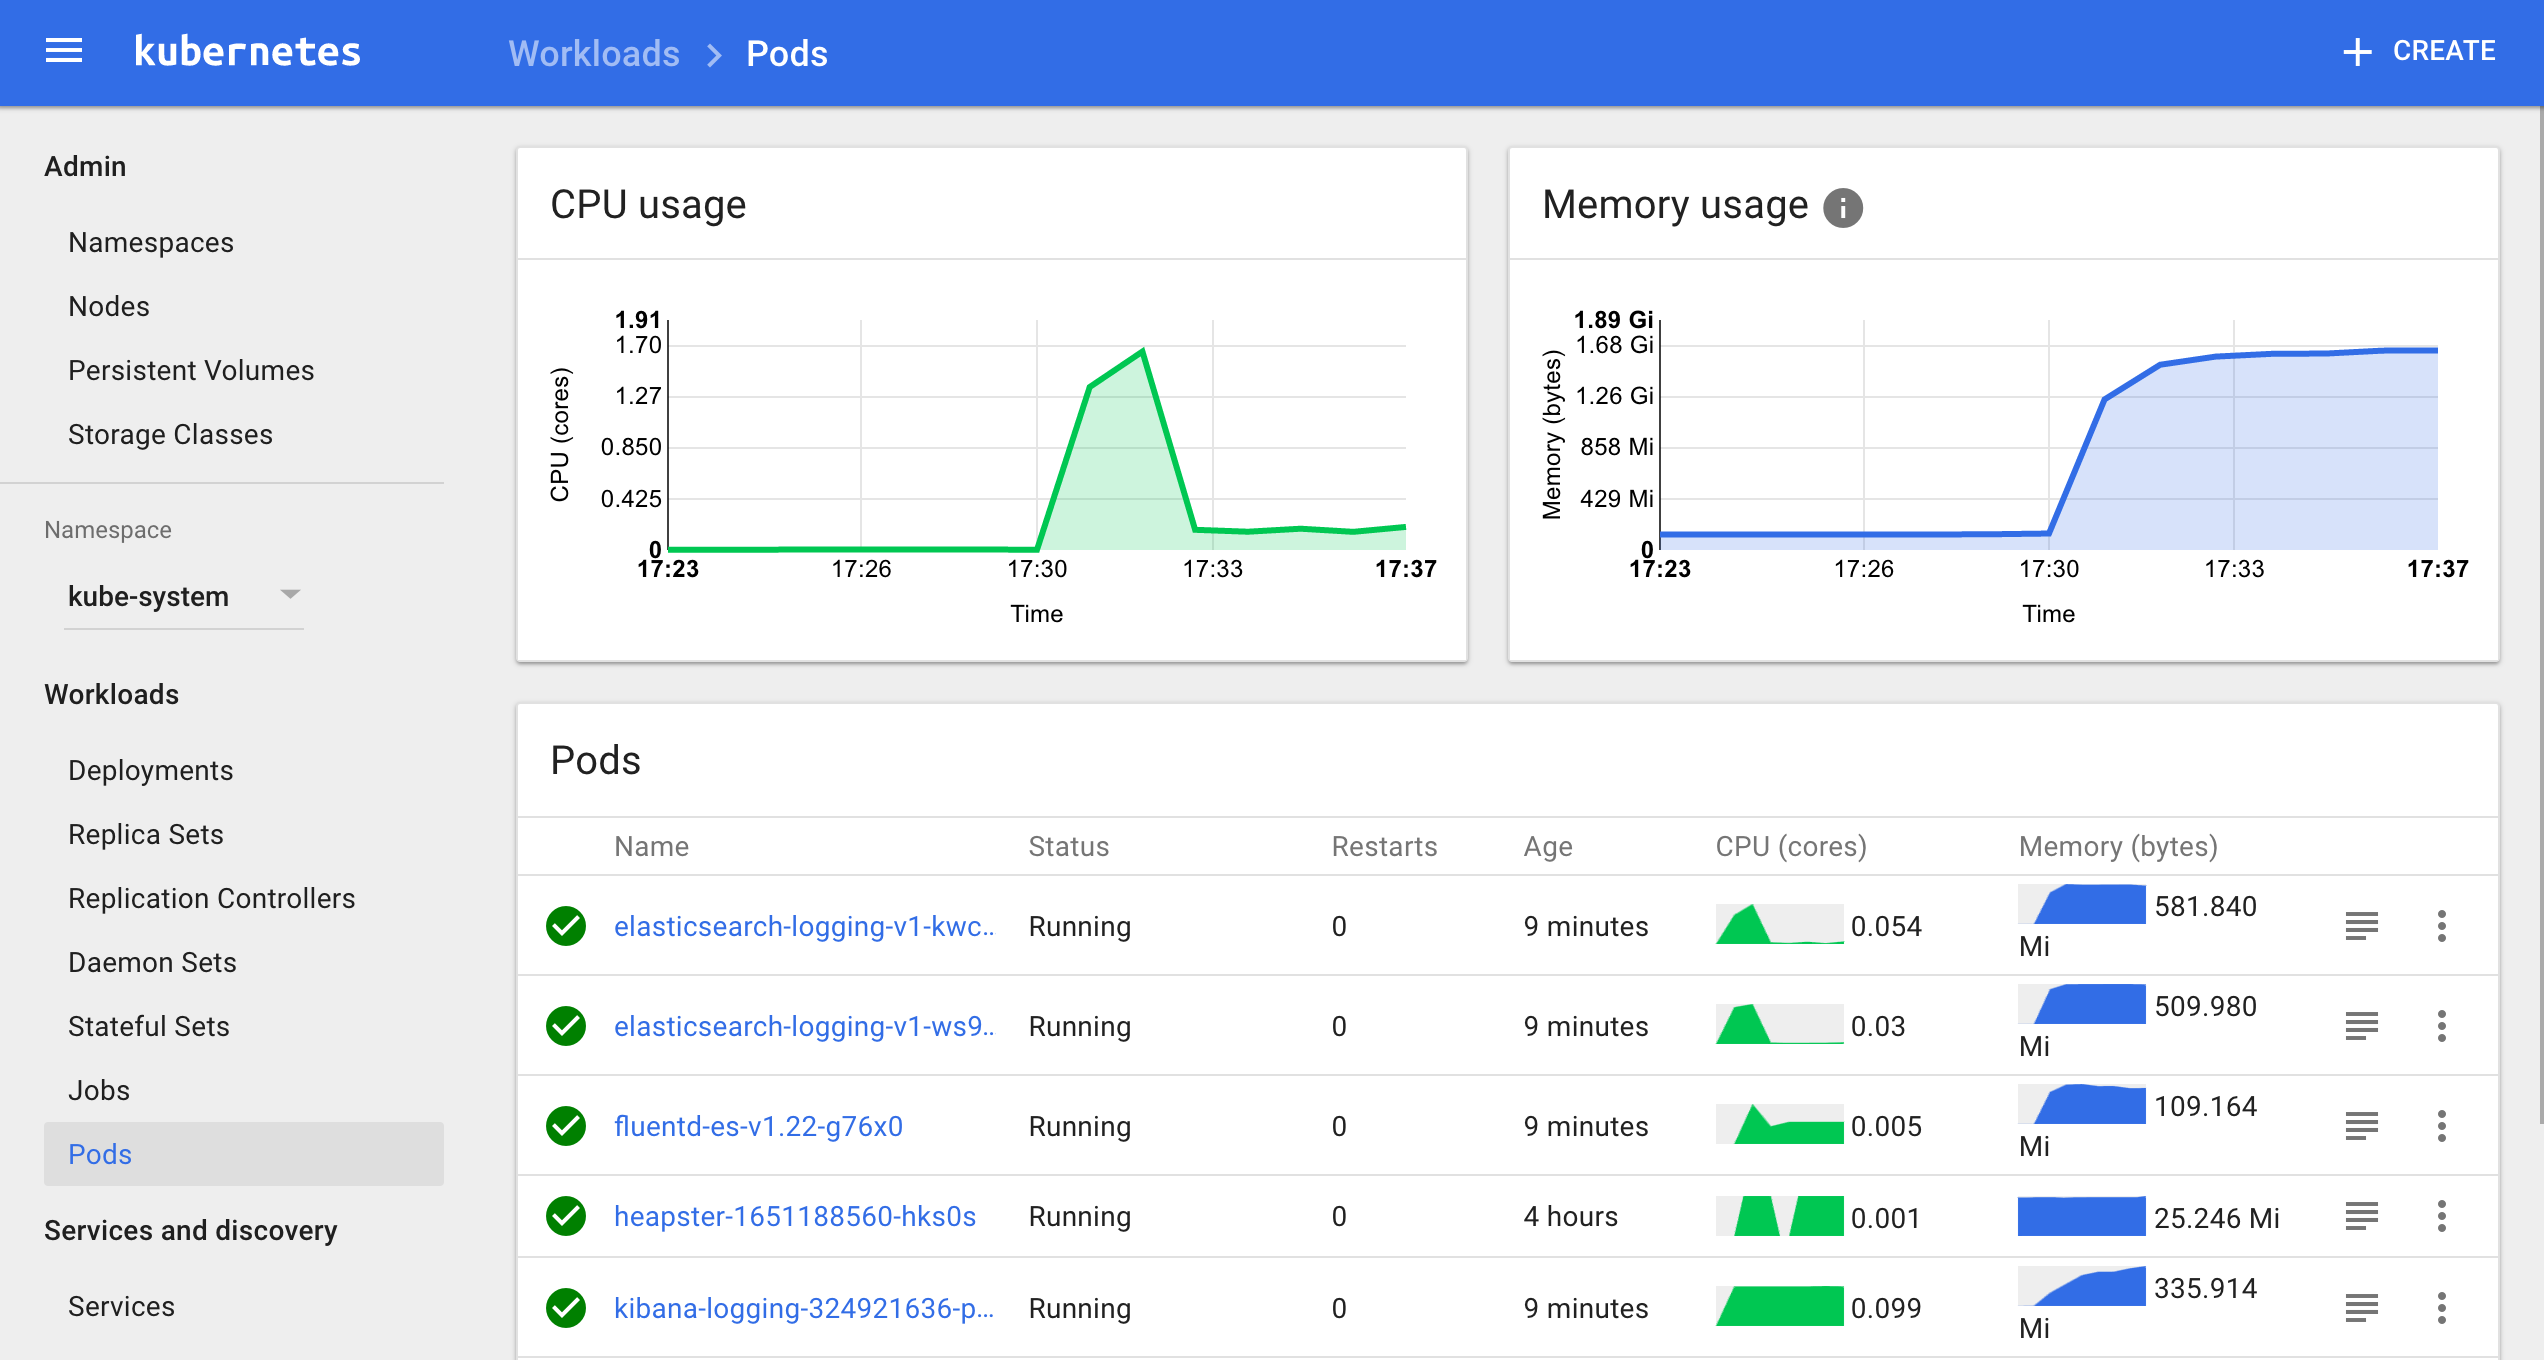
Task: Open logs icon for heapster pod
Action: coord(2361,1216)
